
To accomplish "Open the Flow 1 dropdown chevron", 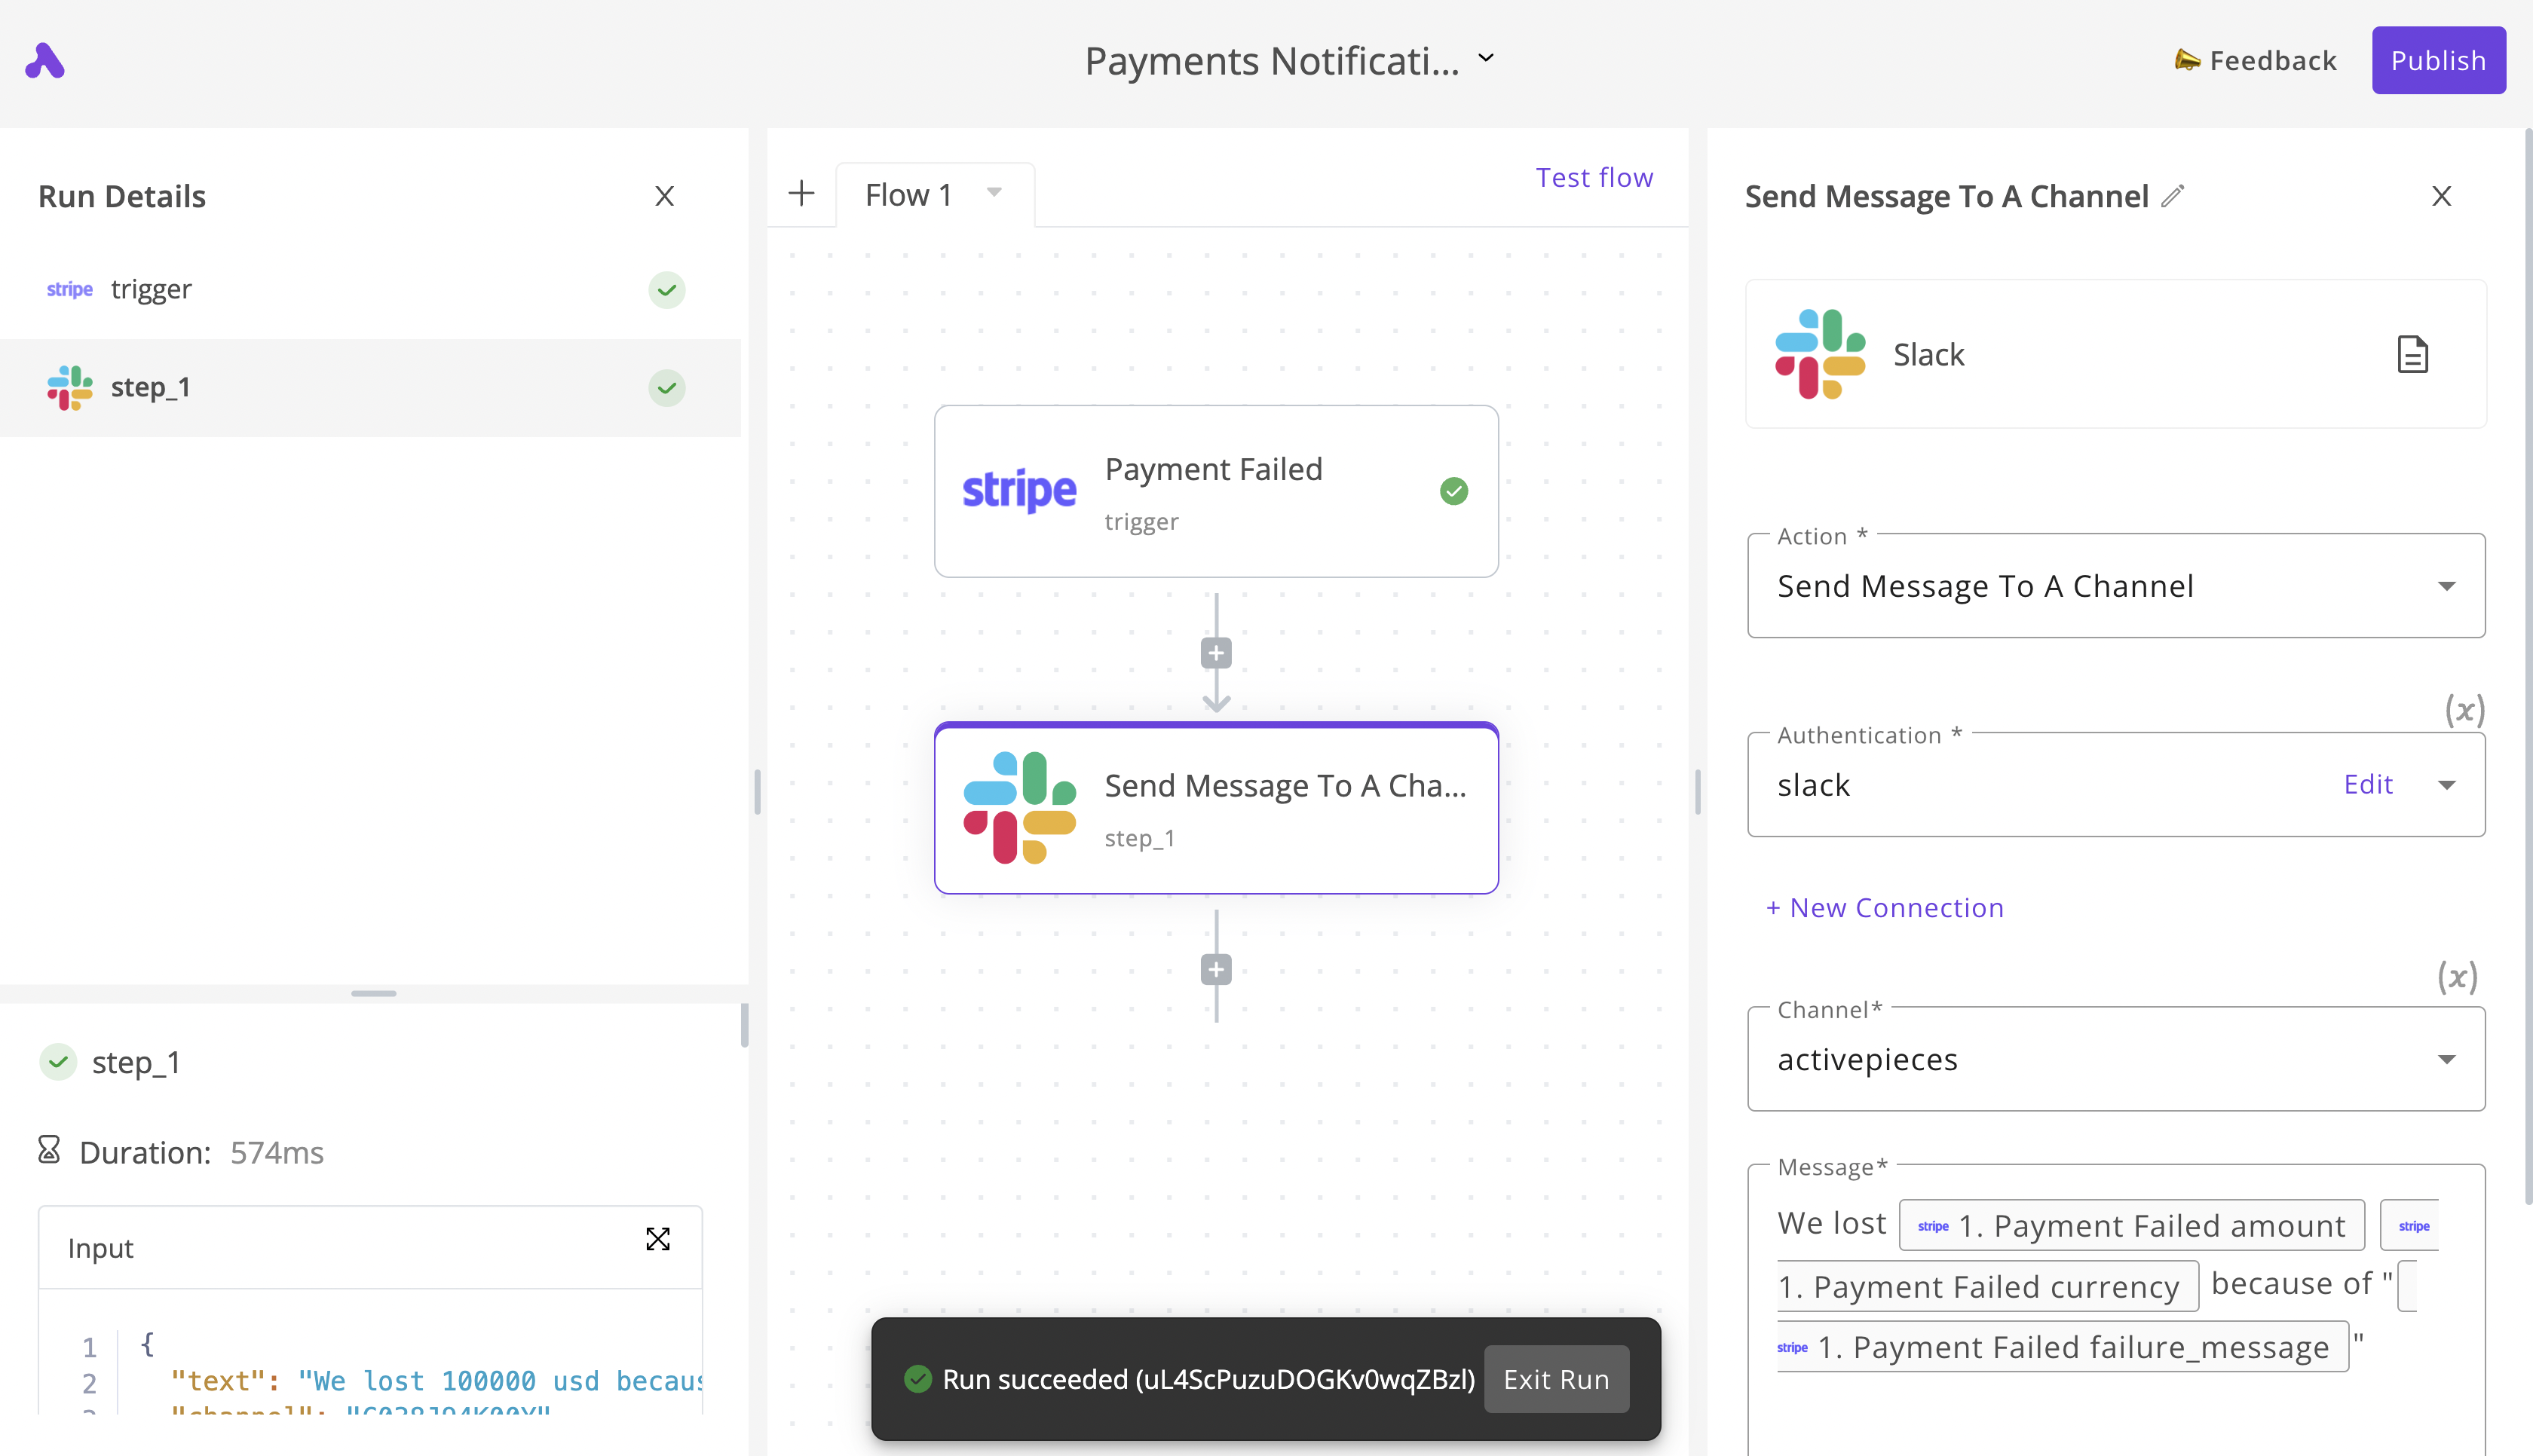I will [993, 193].
